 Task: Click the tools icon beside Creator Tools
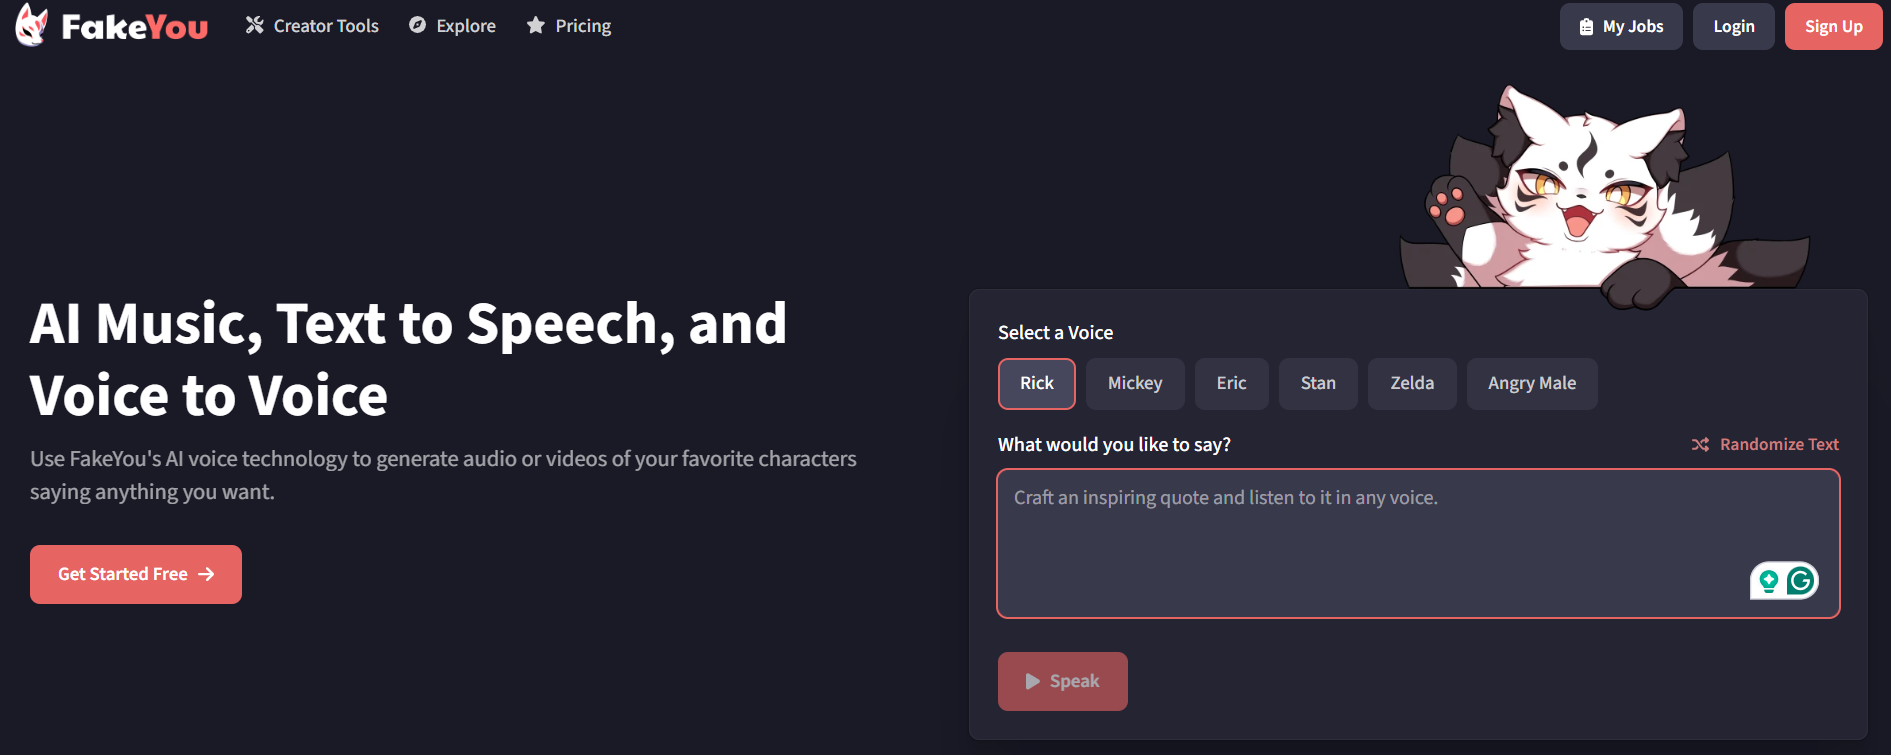[255, 26]
